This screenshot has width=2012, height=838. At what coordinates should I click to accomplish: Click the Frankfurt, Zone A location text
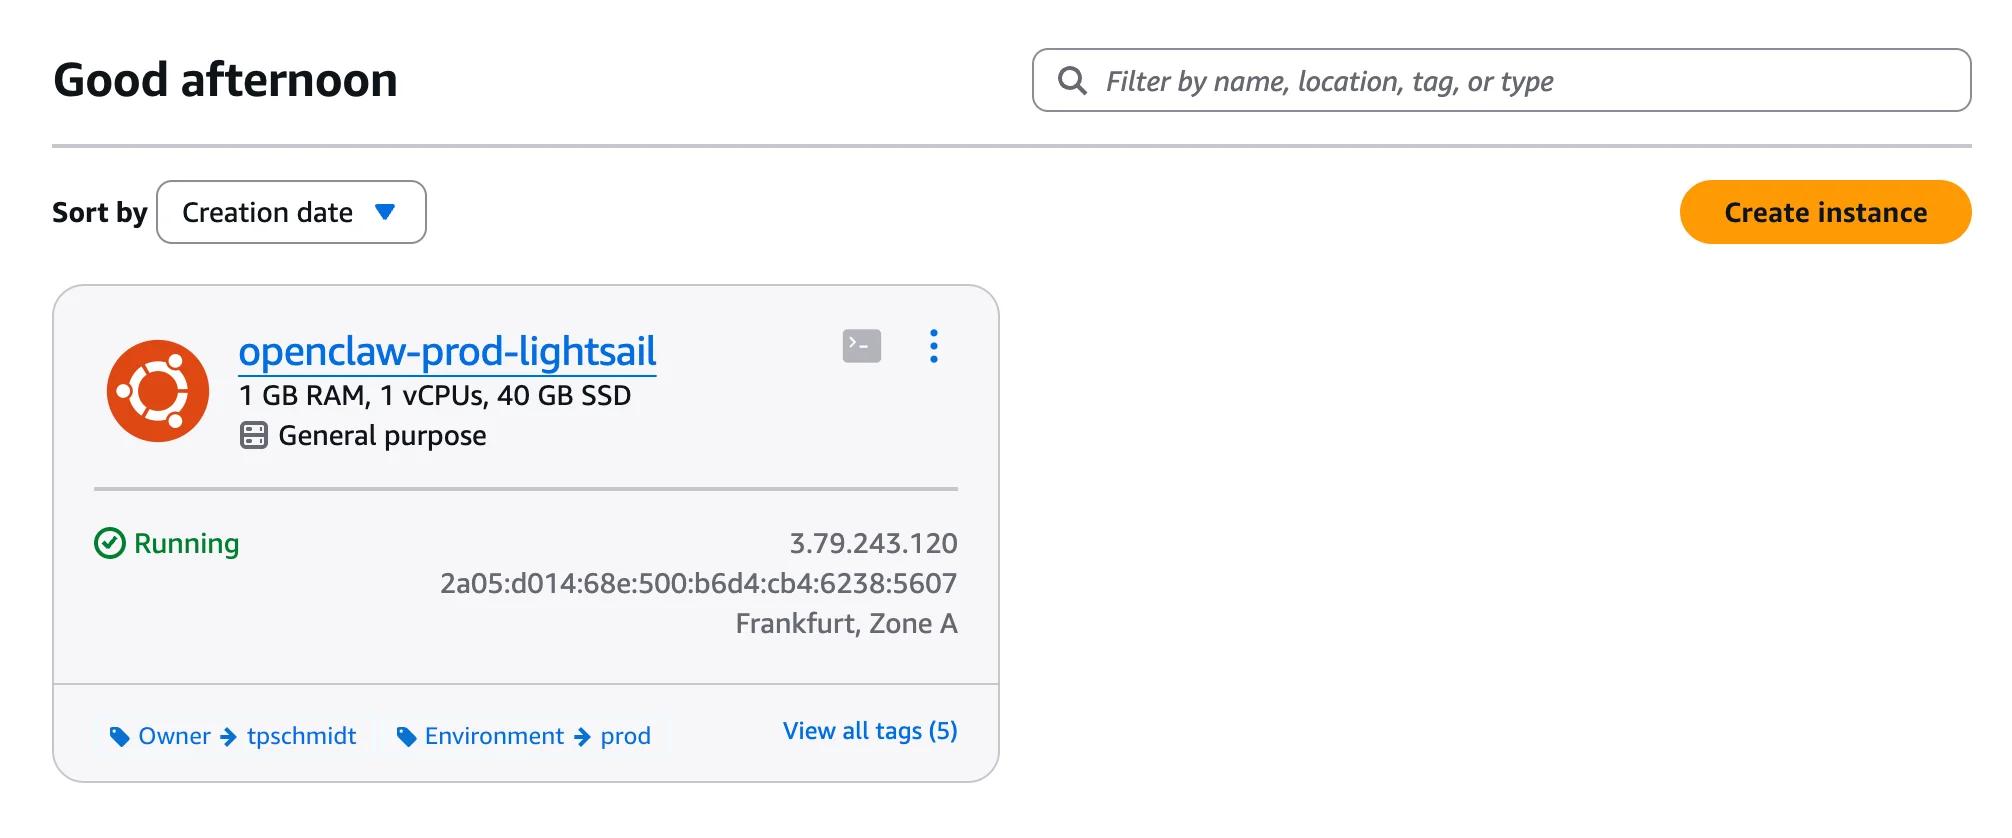pos(846,623)
